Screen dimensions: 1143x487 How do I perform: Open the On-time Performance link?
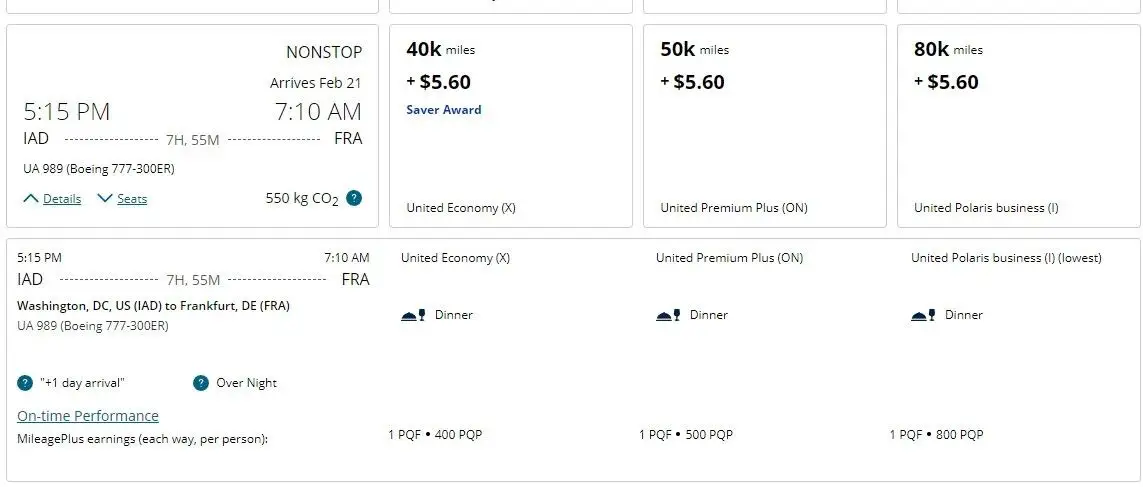(x=87, y=416)
